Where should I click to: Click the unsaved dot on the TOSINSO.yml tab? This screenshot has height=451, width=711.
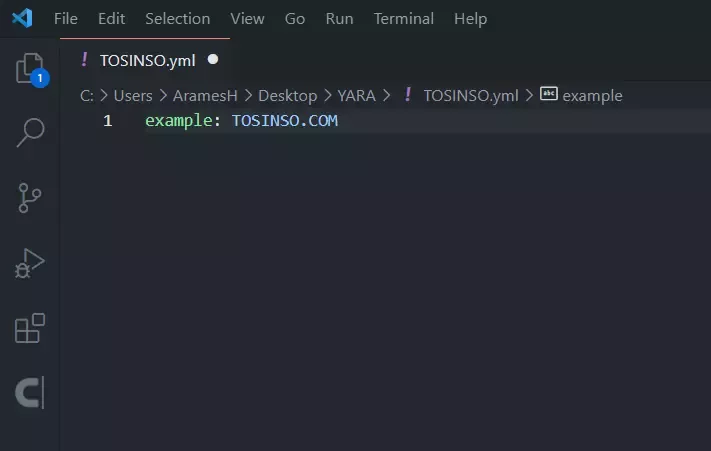tap(213, 59)
